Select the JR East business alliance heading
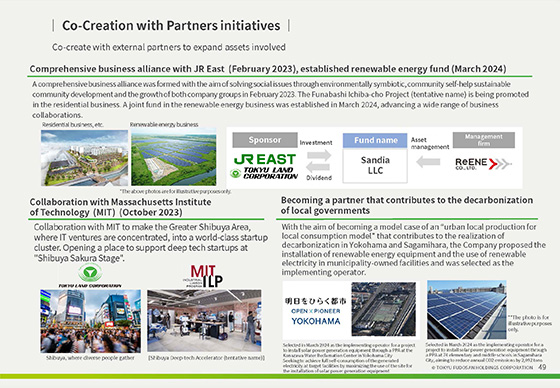This screenshot has height=388, width=560. (x=268, y=69)
